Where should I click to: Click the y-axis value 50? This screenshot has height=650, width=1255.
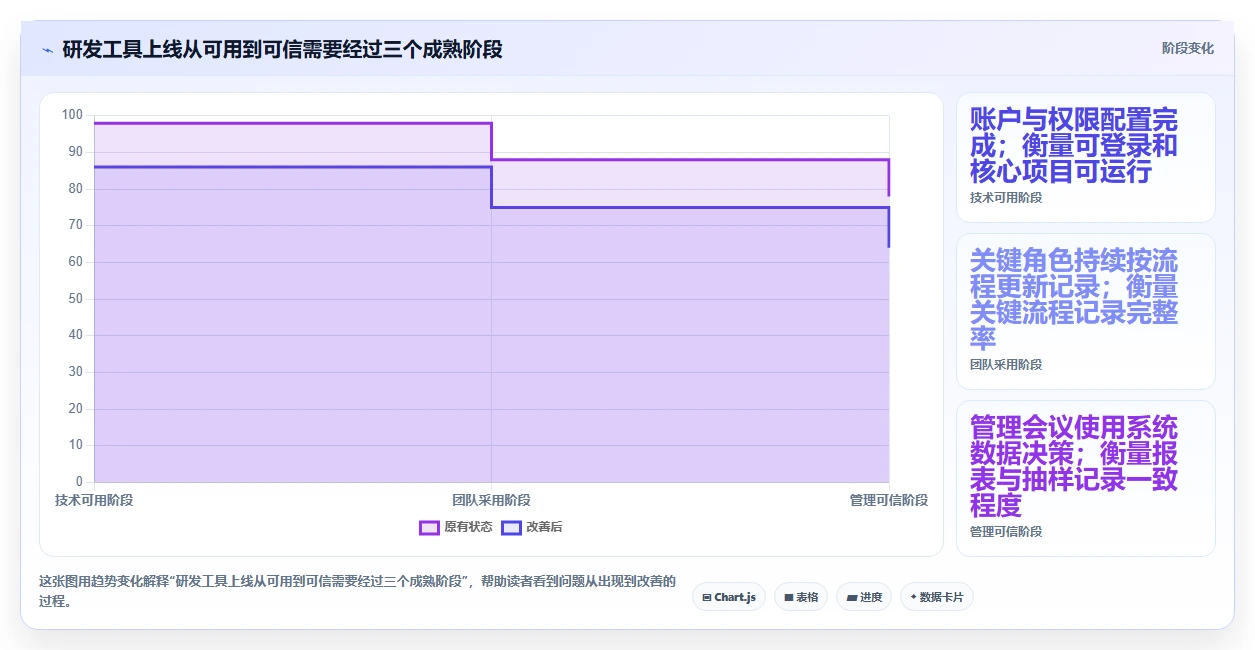(x=76, y=299)
